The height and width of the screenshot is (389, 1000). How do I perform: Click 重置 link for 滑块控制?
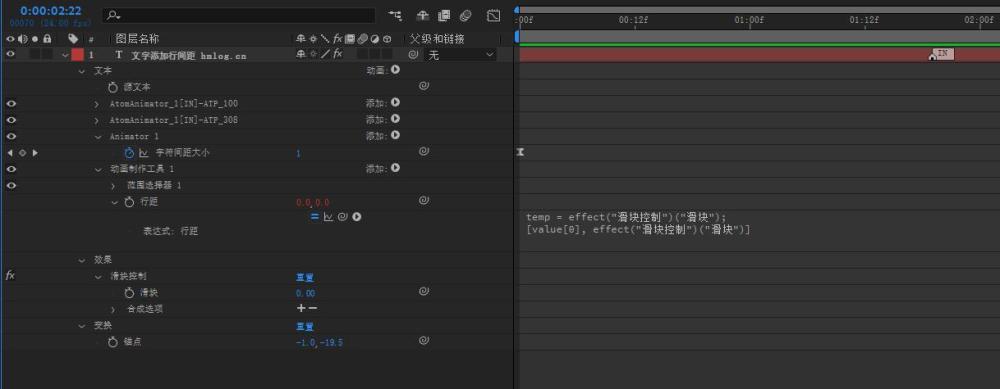tap(305, 277)
